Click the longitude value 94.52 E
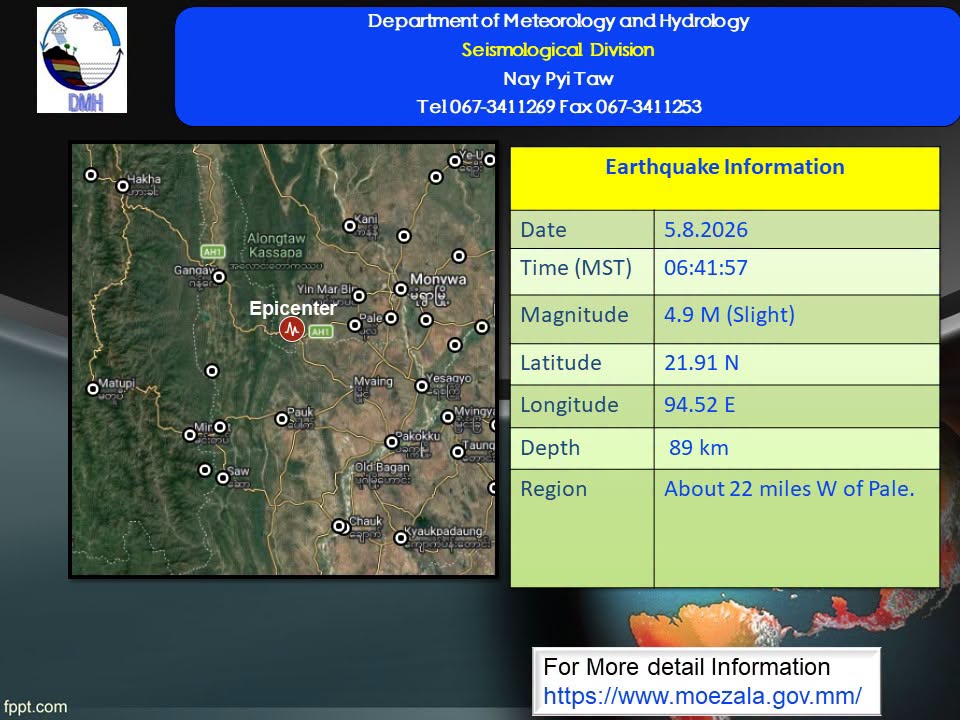 click(699, 405)
